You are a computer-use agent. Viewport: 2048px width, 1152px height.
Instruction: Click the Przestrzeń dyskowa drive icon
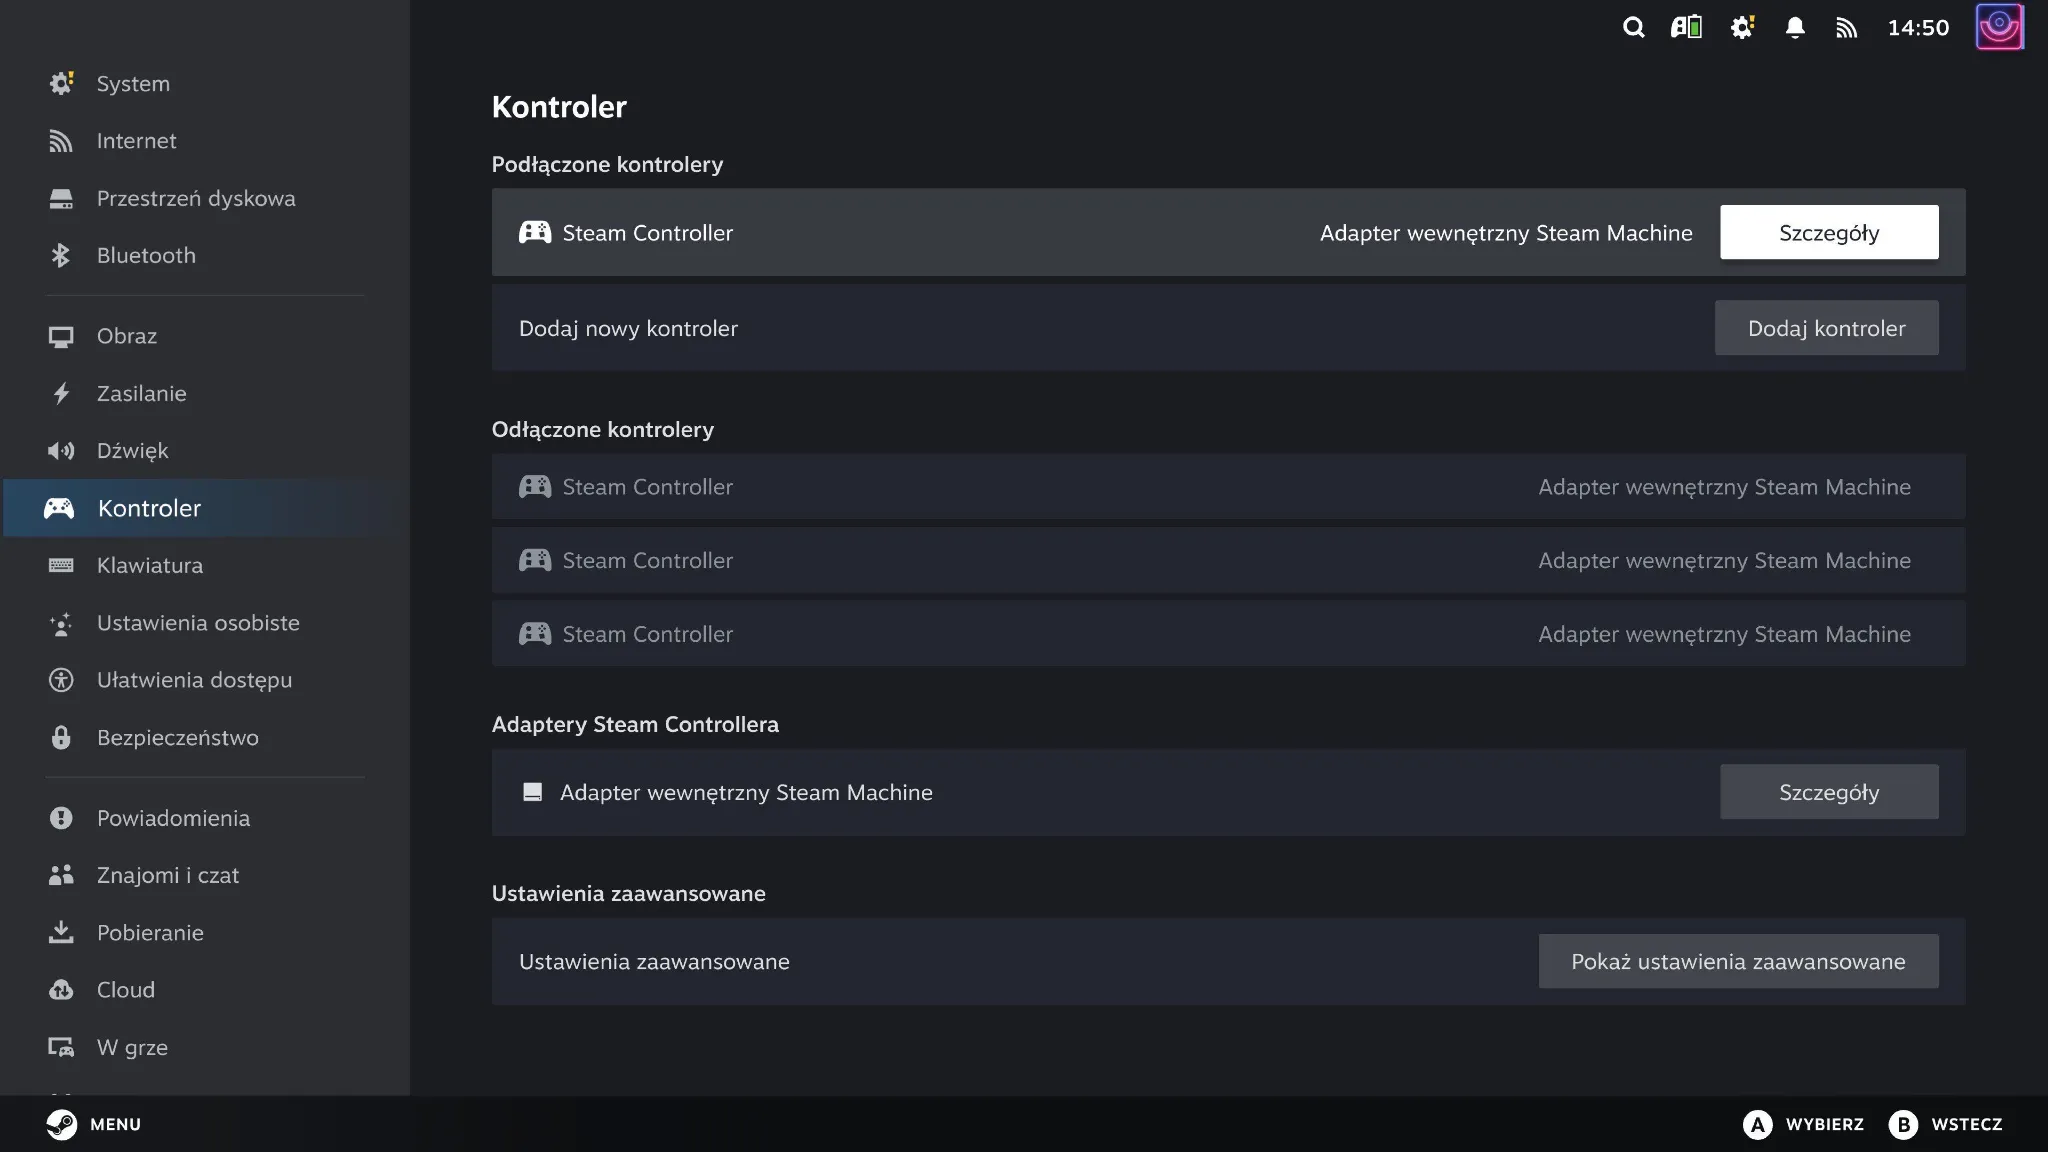(61, 198)
